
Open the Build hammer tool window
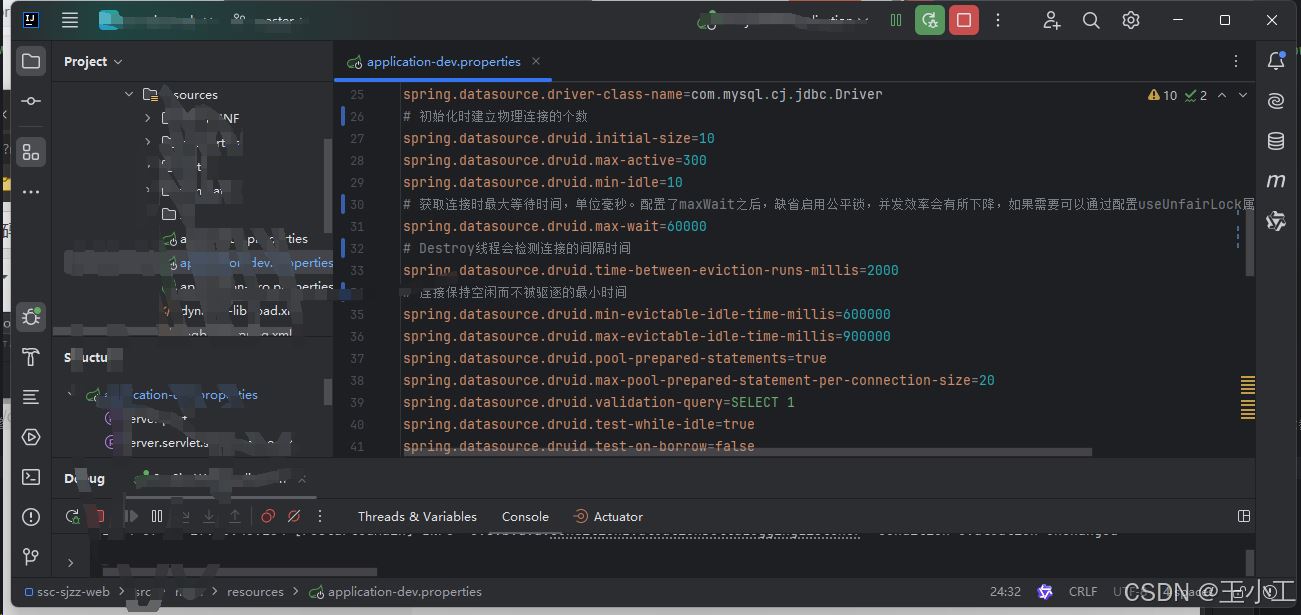tap(31, 357)
